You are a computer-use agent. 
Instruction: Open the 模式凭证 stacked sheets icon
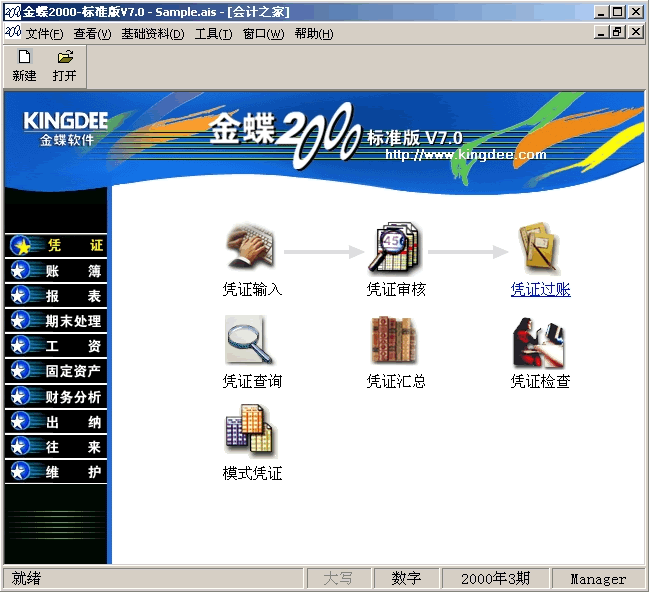250,431
